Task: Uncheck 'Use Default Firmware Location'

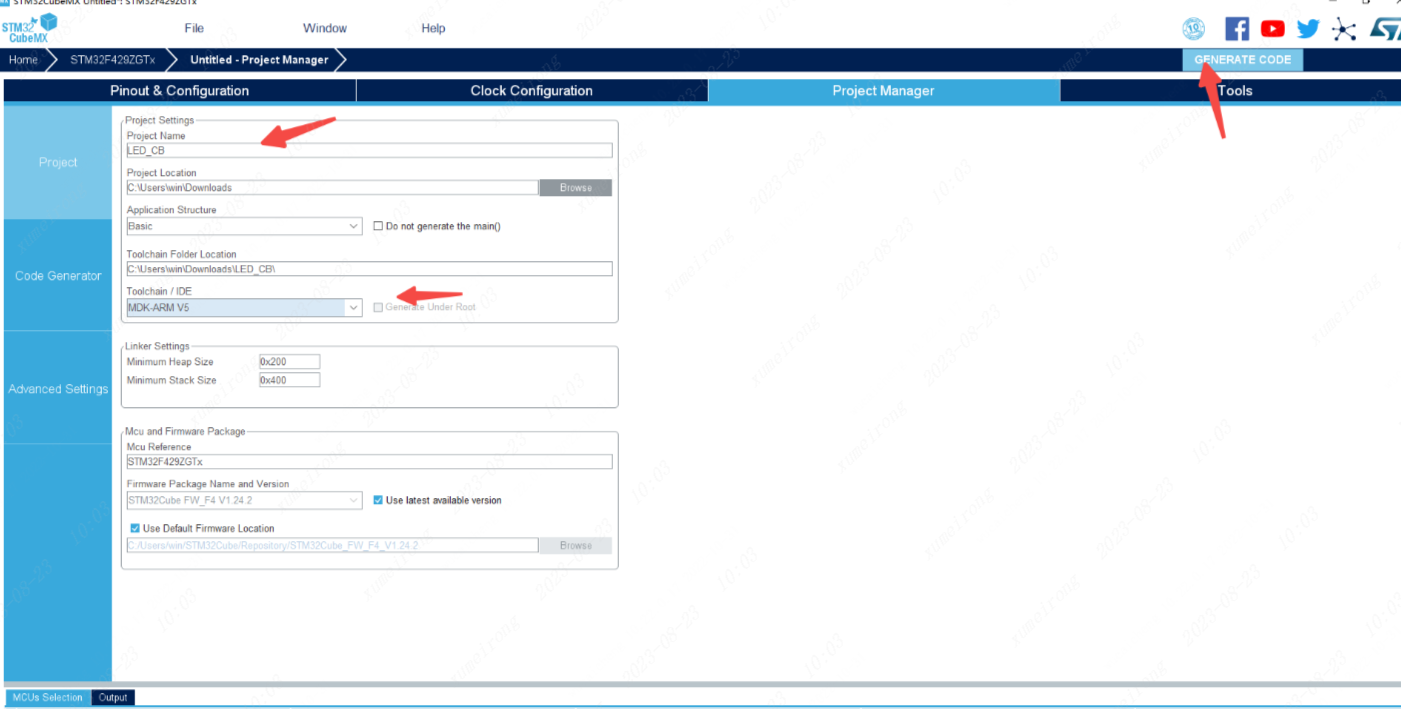Action: click(135, 528)
